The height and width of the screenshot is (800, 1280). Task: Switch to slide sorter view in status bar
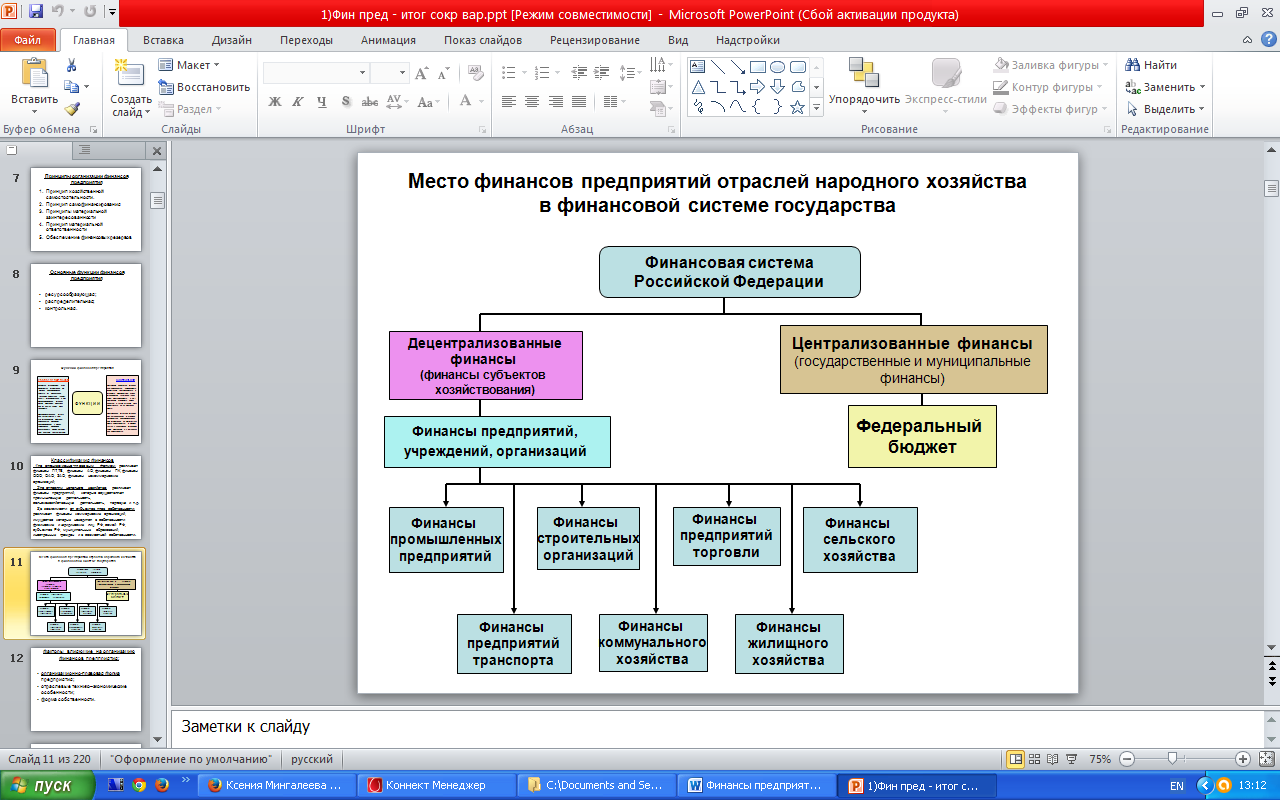1033,759
